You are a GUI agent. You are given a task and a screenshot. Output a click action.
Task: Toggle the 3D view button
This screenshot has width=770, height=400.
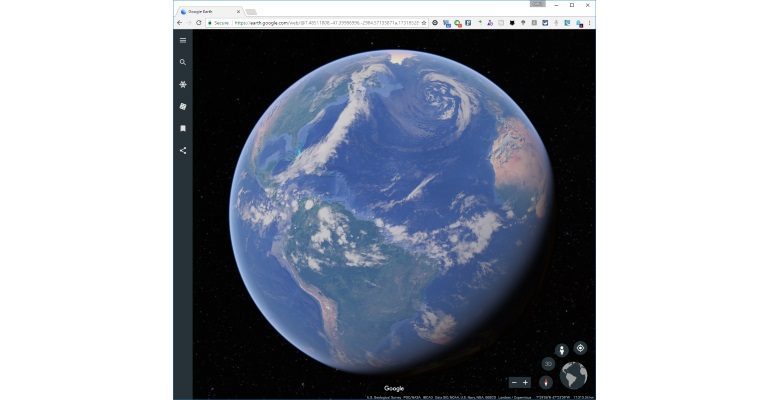point(548,364)
